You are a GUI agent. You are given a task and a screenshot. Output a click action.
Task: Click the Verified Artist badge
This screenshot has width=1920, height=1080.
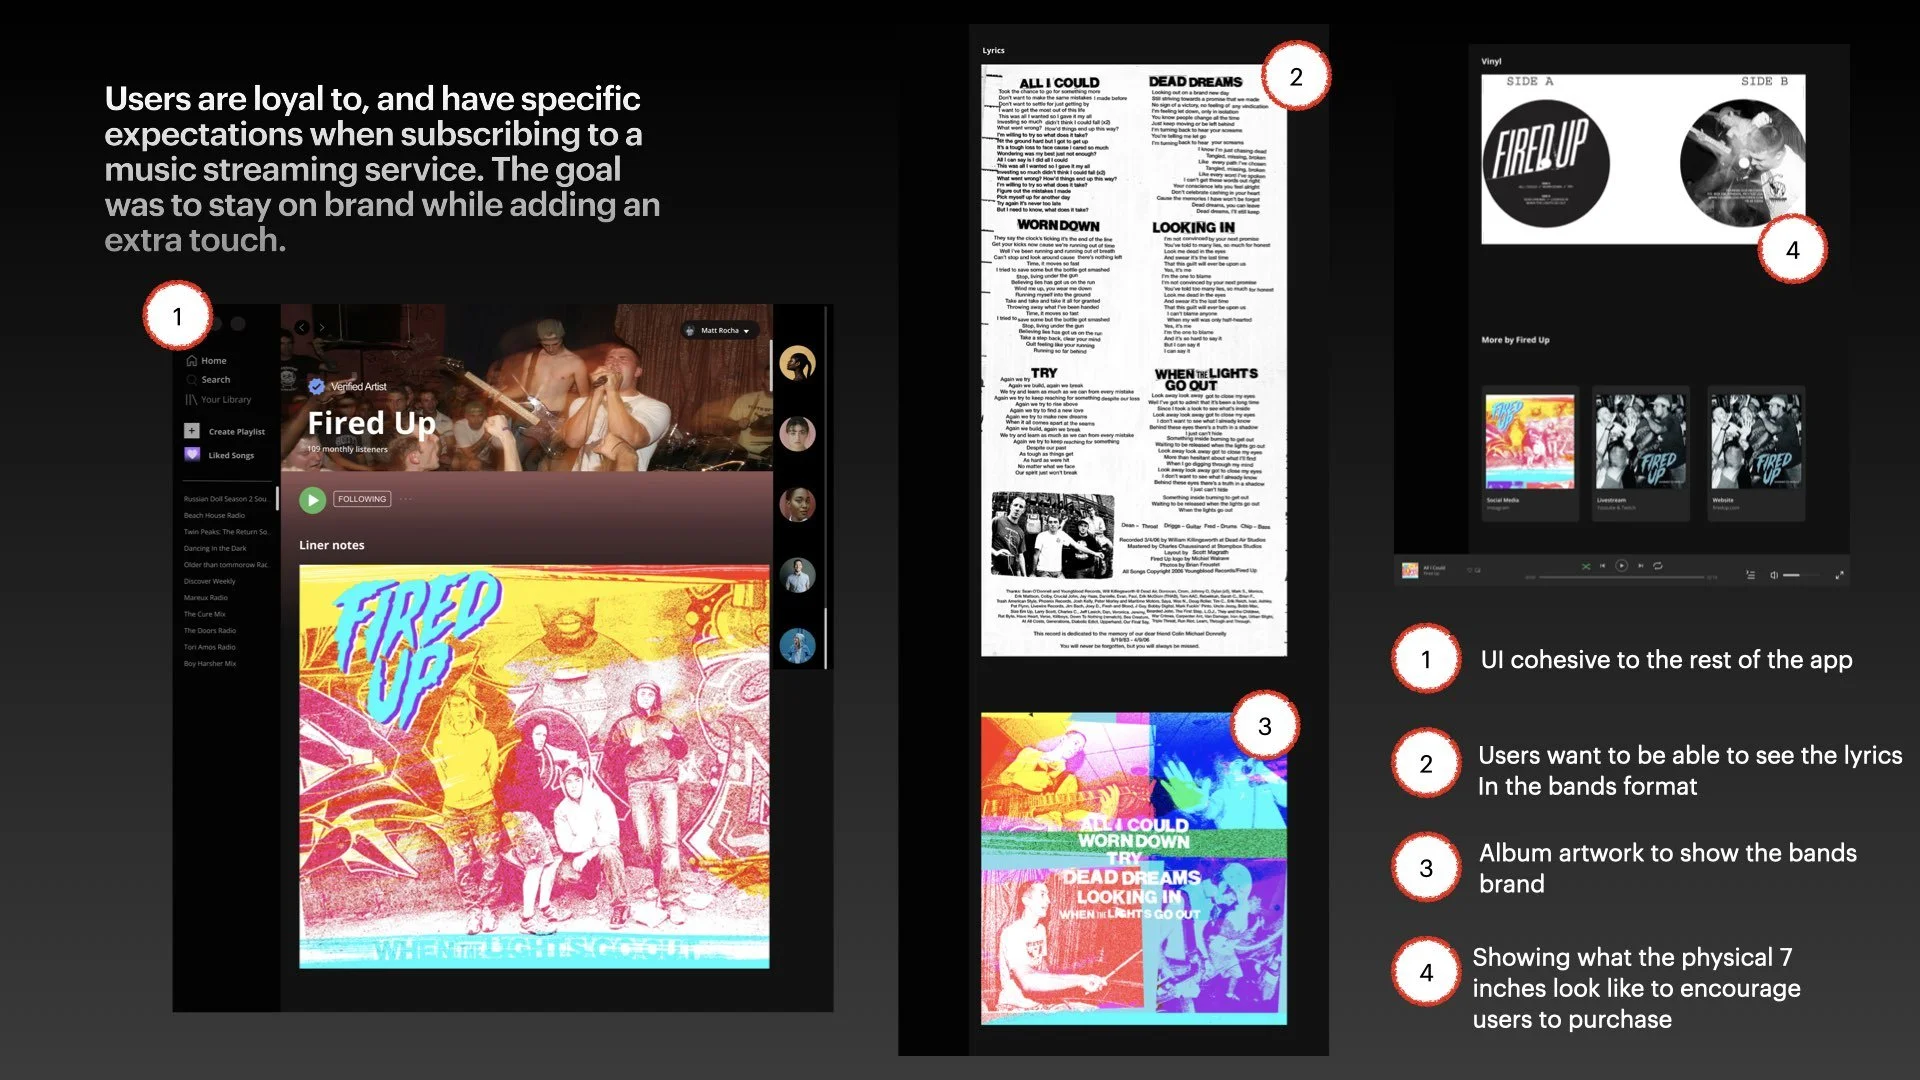316,386
